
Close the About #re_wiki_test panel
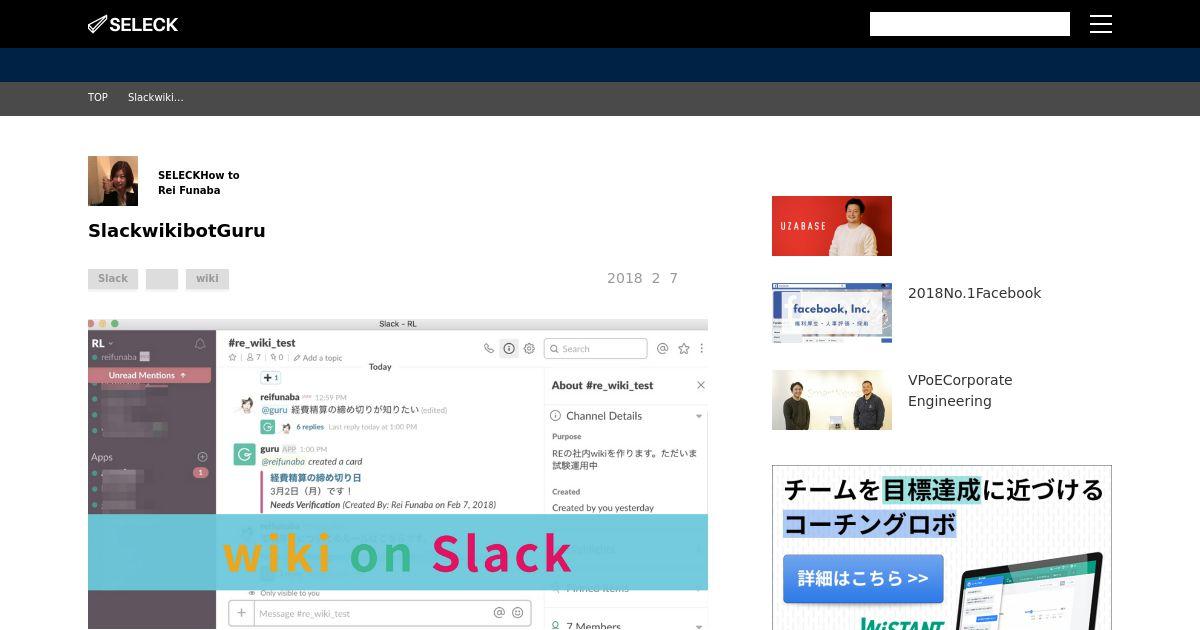coord(700,385)
